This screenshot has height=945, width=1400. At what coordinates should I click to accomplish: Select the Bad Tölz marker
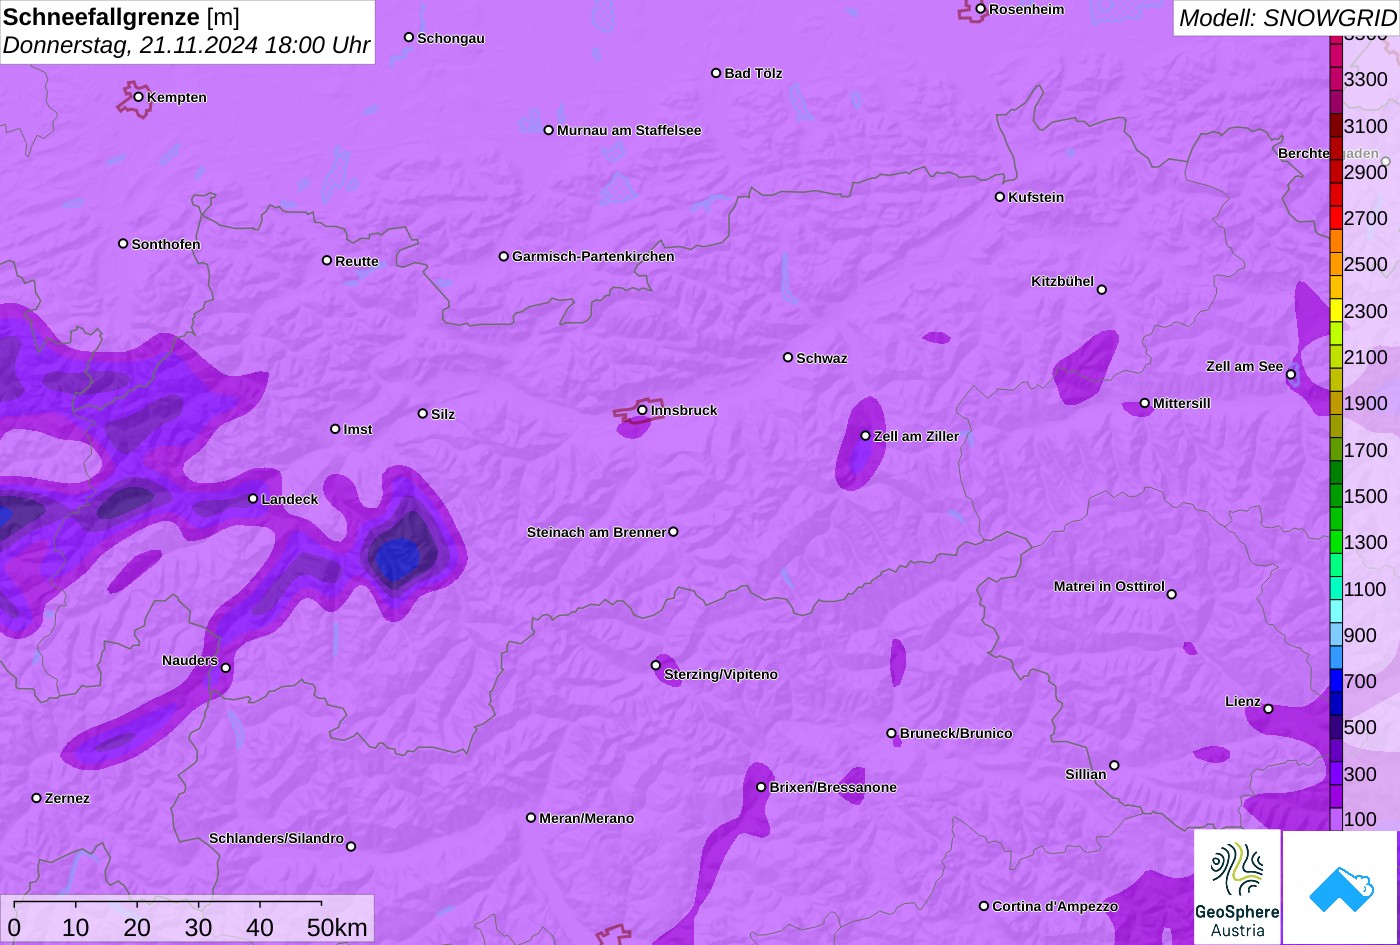click(x=716, y=73)
